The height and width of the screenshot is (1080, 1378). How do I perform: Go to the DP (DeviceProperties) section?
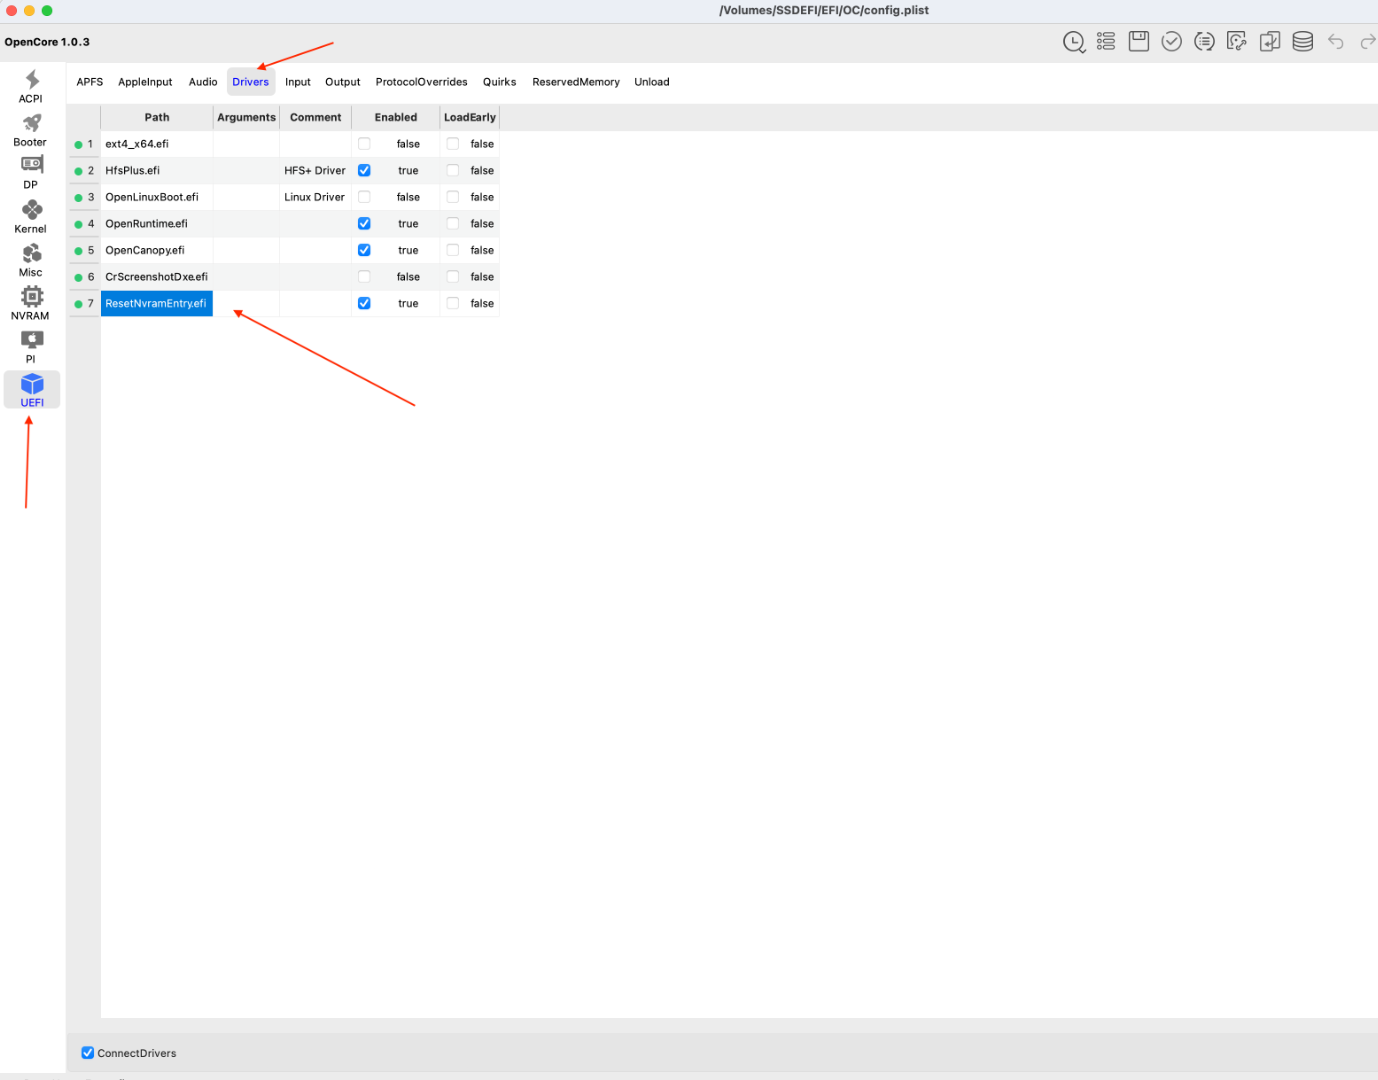coord(31,172)
